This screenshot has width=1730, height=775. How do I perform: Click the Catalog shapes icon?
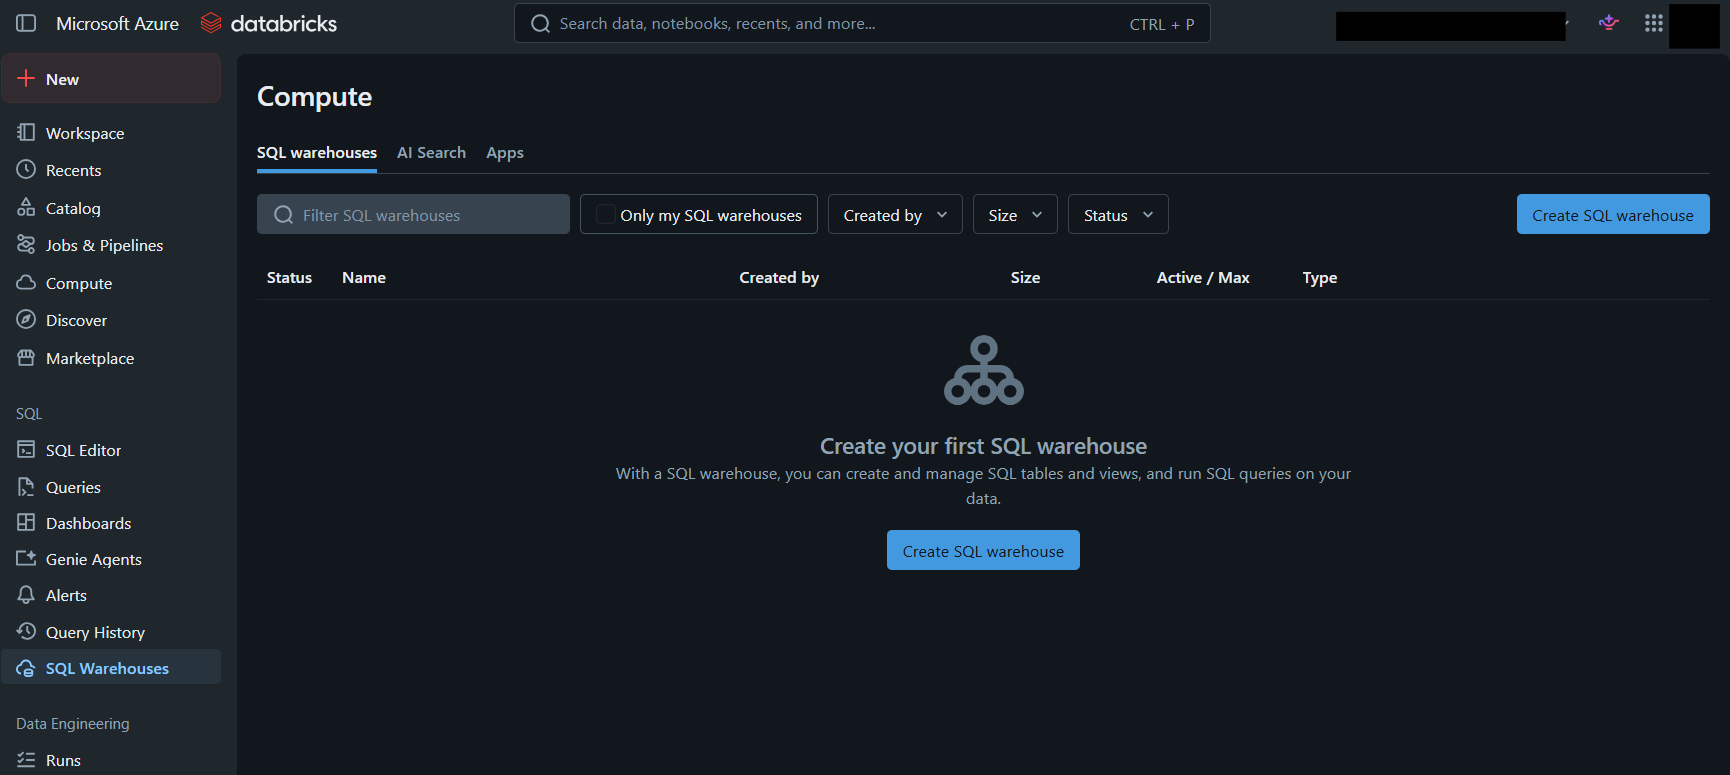coord(26,208)
